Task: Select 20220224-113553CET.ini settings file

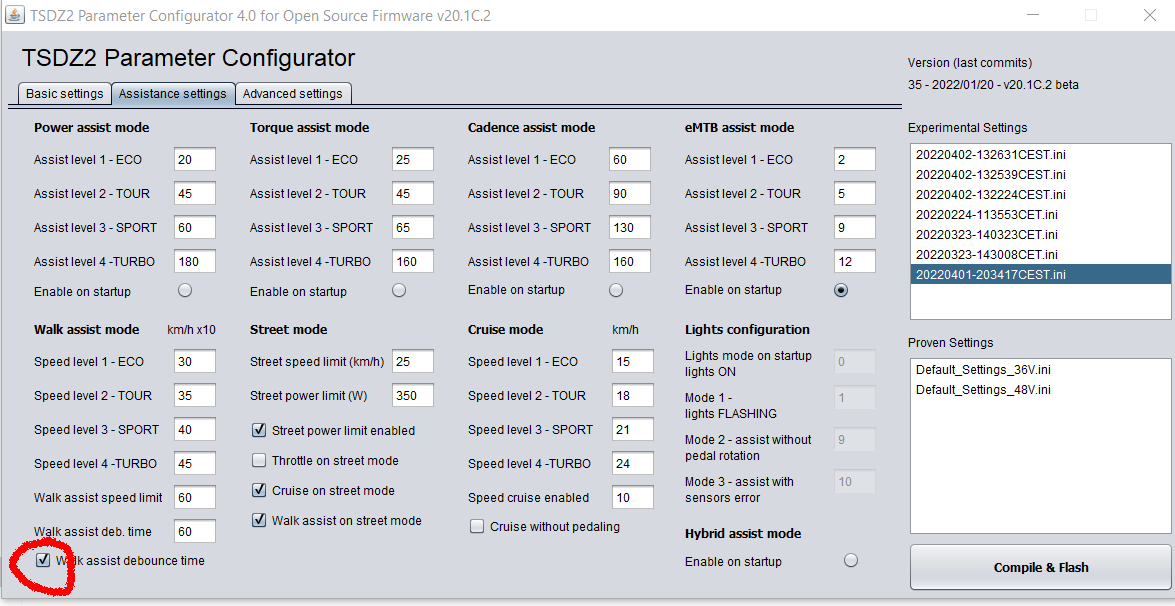Action: pos(1040,214)
